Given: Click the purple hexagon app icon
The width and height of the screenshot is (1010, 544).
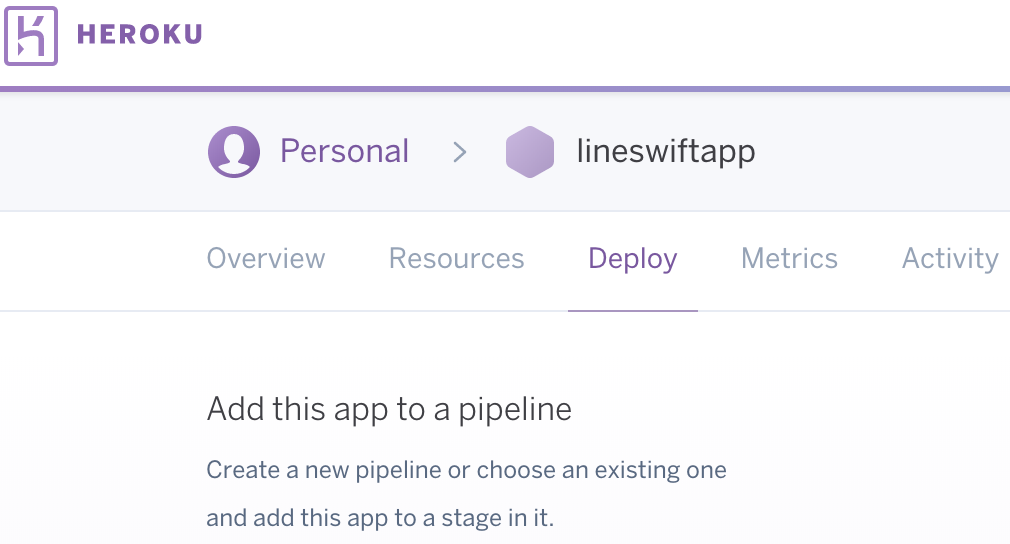Looking at the screenshot, I should click(x=529, y=152).
